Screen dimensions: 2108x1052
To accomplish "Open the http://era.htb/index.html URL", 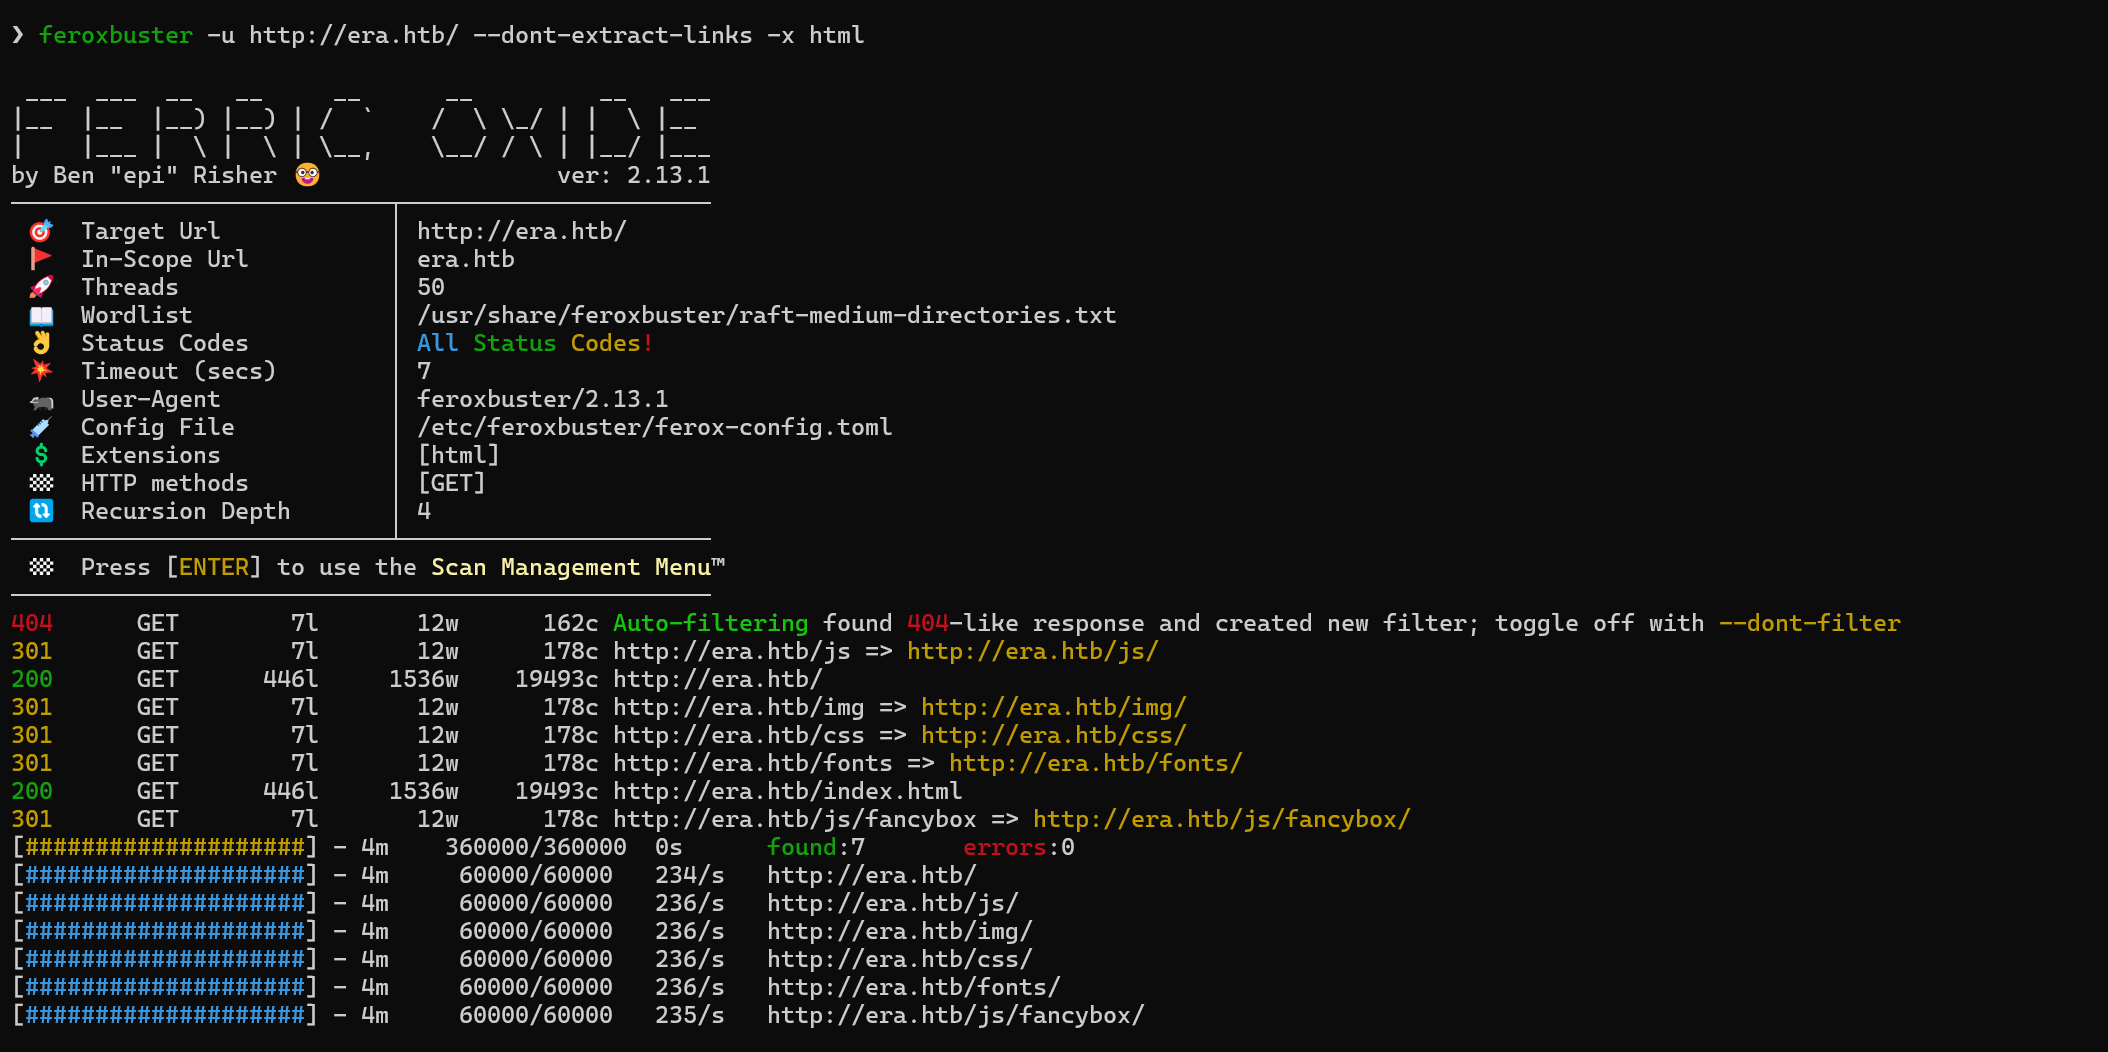I will [788, 791].
